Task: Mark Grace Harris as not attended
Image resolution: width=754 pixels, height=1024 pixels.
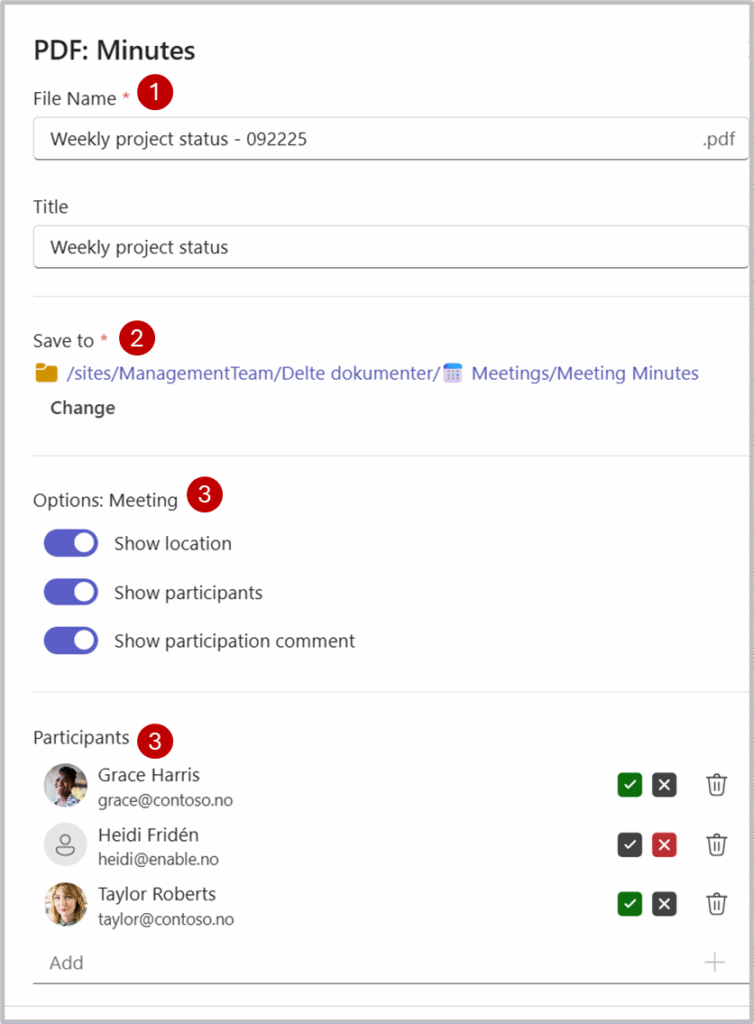Action: 664,785
